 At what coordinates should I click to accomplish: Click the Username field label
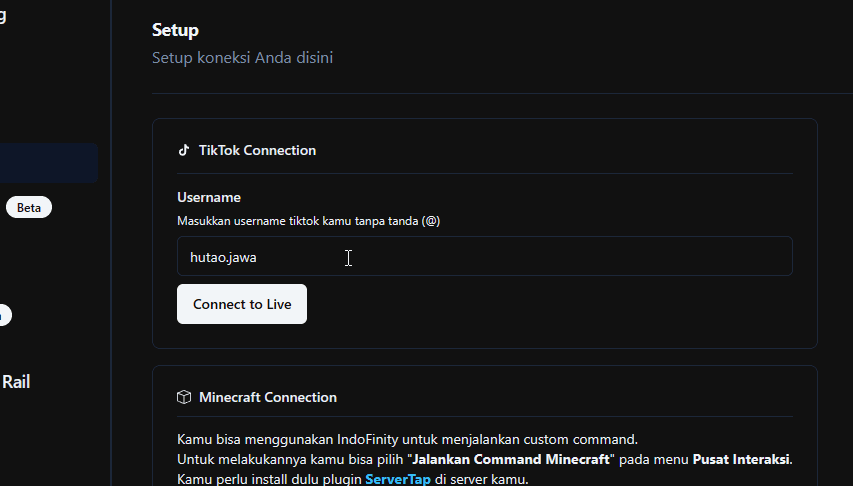pos(209,197)
